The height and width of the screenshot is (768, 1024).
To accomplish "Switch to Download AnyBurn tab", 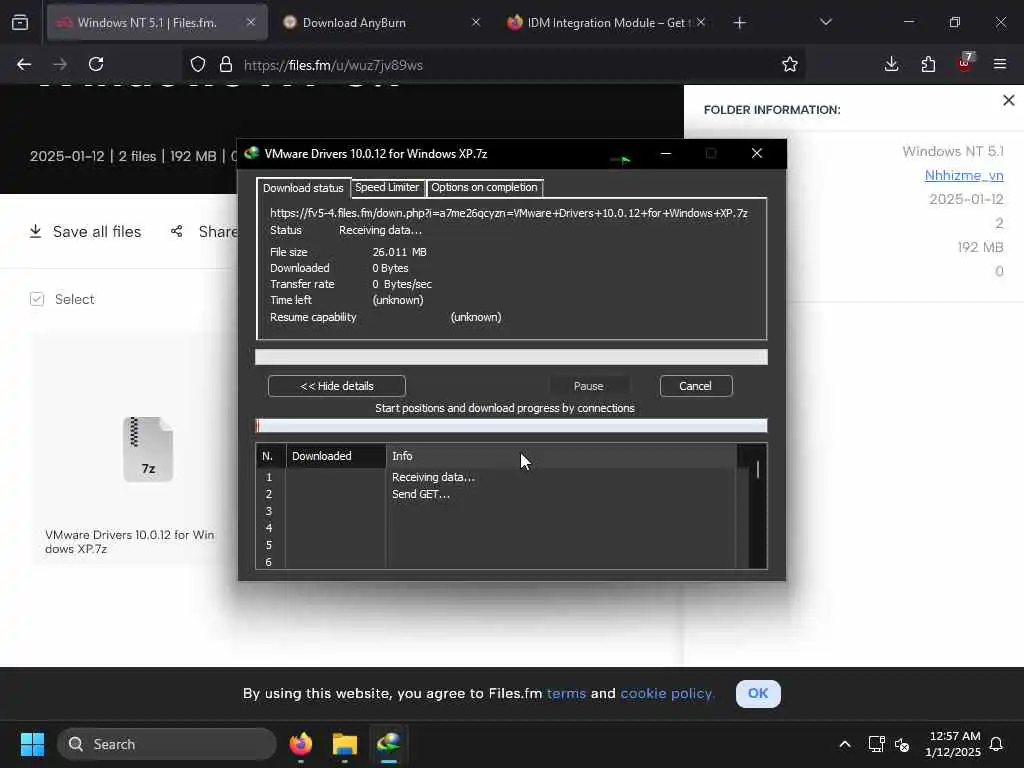I will point(383,22).
